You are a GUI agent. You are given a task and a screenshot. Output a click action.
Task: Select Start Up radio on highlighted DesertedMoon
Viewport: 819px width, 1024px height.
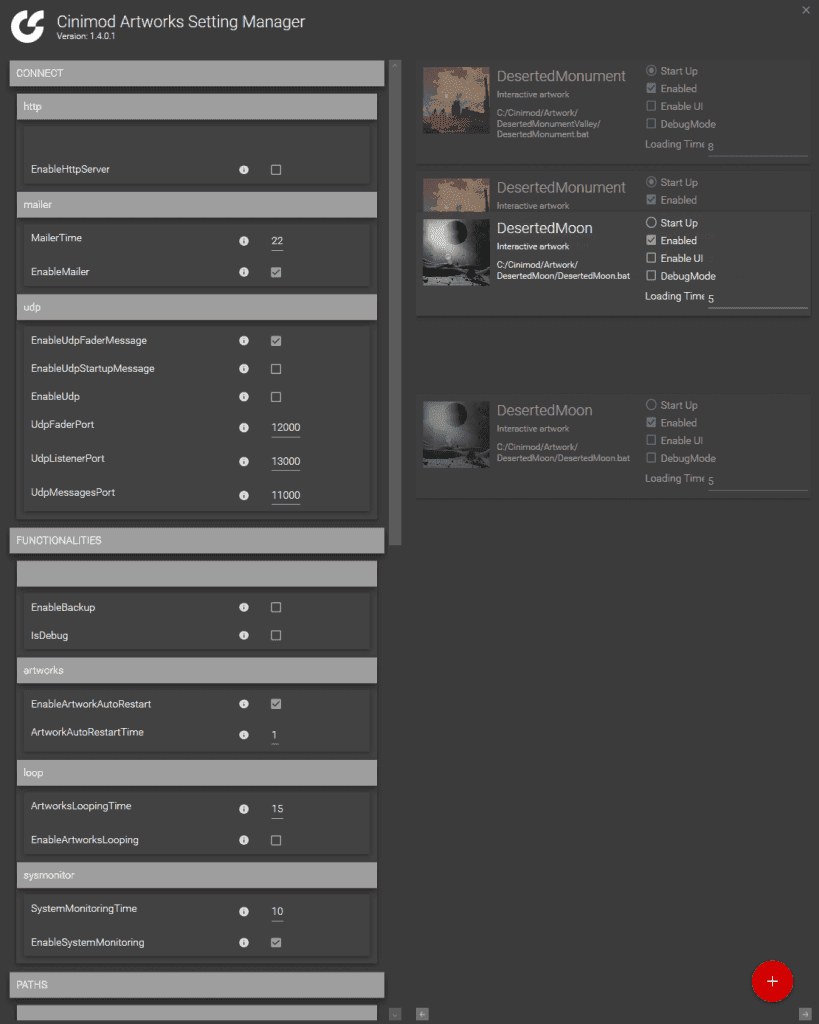[651, 223]
